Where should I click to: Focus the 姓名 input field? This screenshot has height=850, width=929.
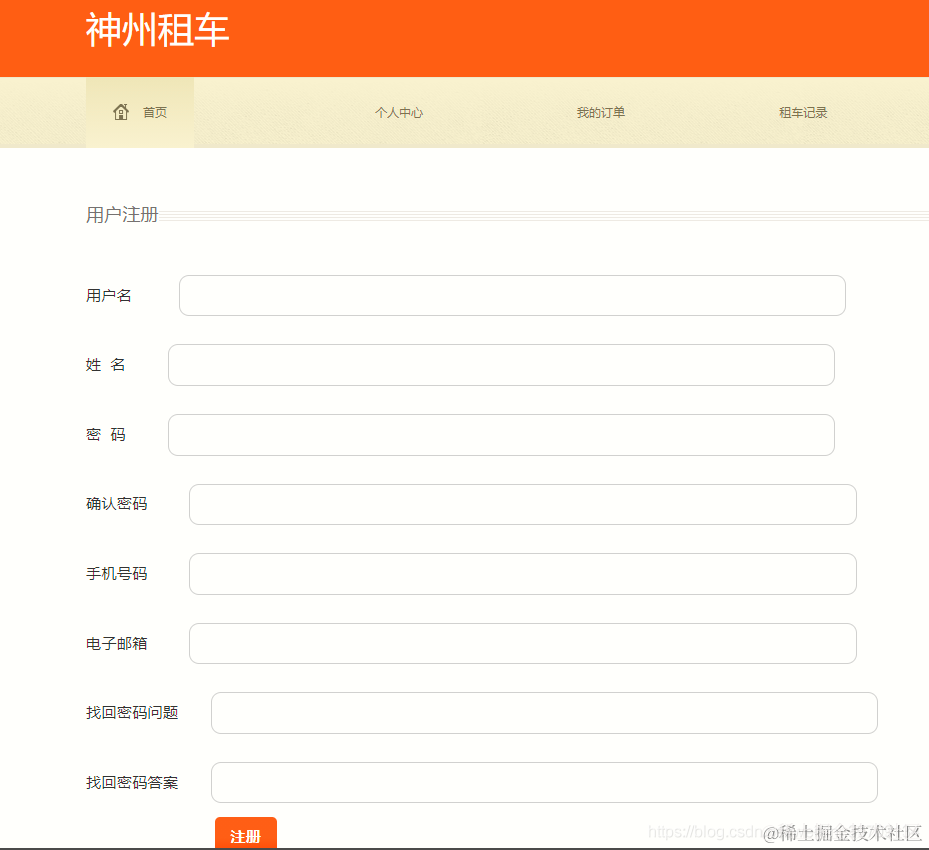click(x=501, y=365)
